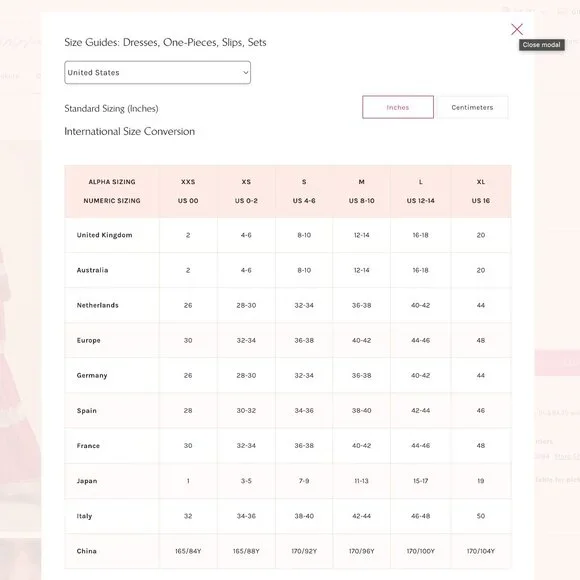The width and height of the screenshot is (580, 580).
Task: Click the Australia row label
Action: (92, 270)
